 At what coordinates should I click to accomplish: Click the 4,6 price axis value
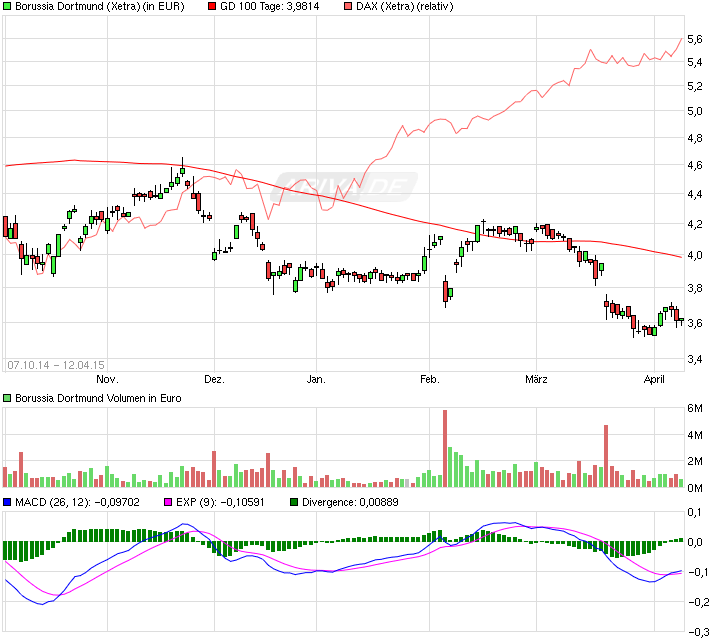pos(695,165)
